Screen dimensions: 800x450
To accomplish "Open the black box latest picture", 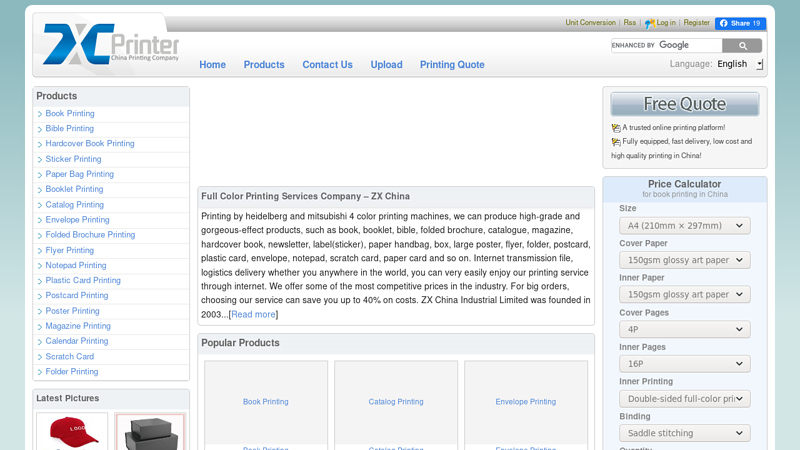I will (x=151, y=432).
